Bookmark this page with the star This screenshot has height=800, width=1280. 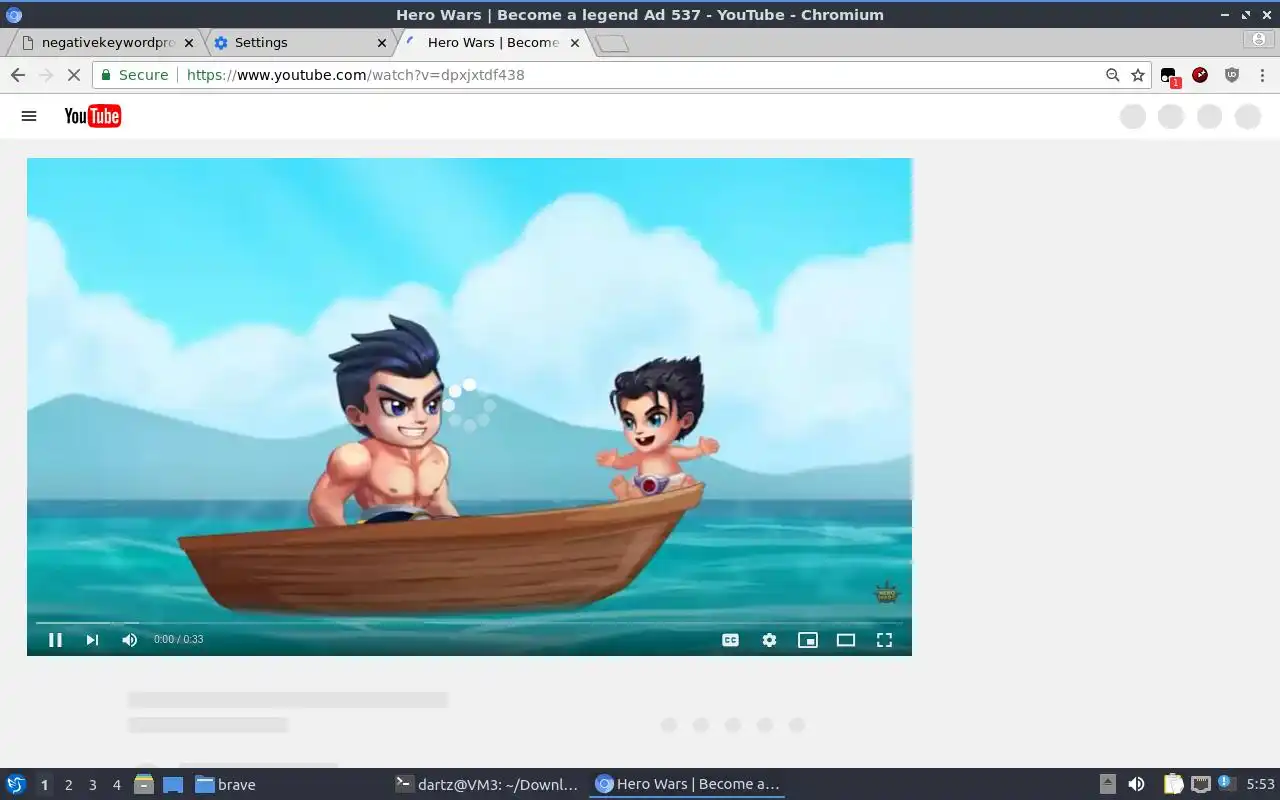tap(1138, 75)
